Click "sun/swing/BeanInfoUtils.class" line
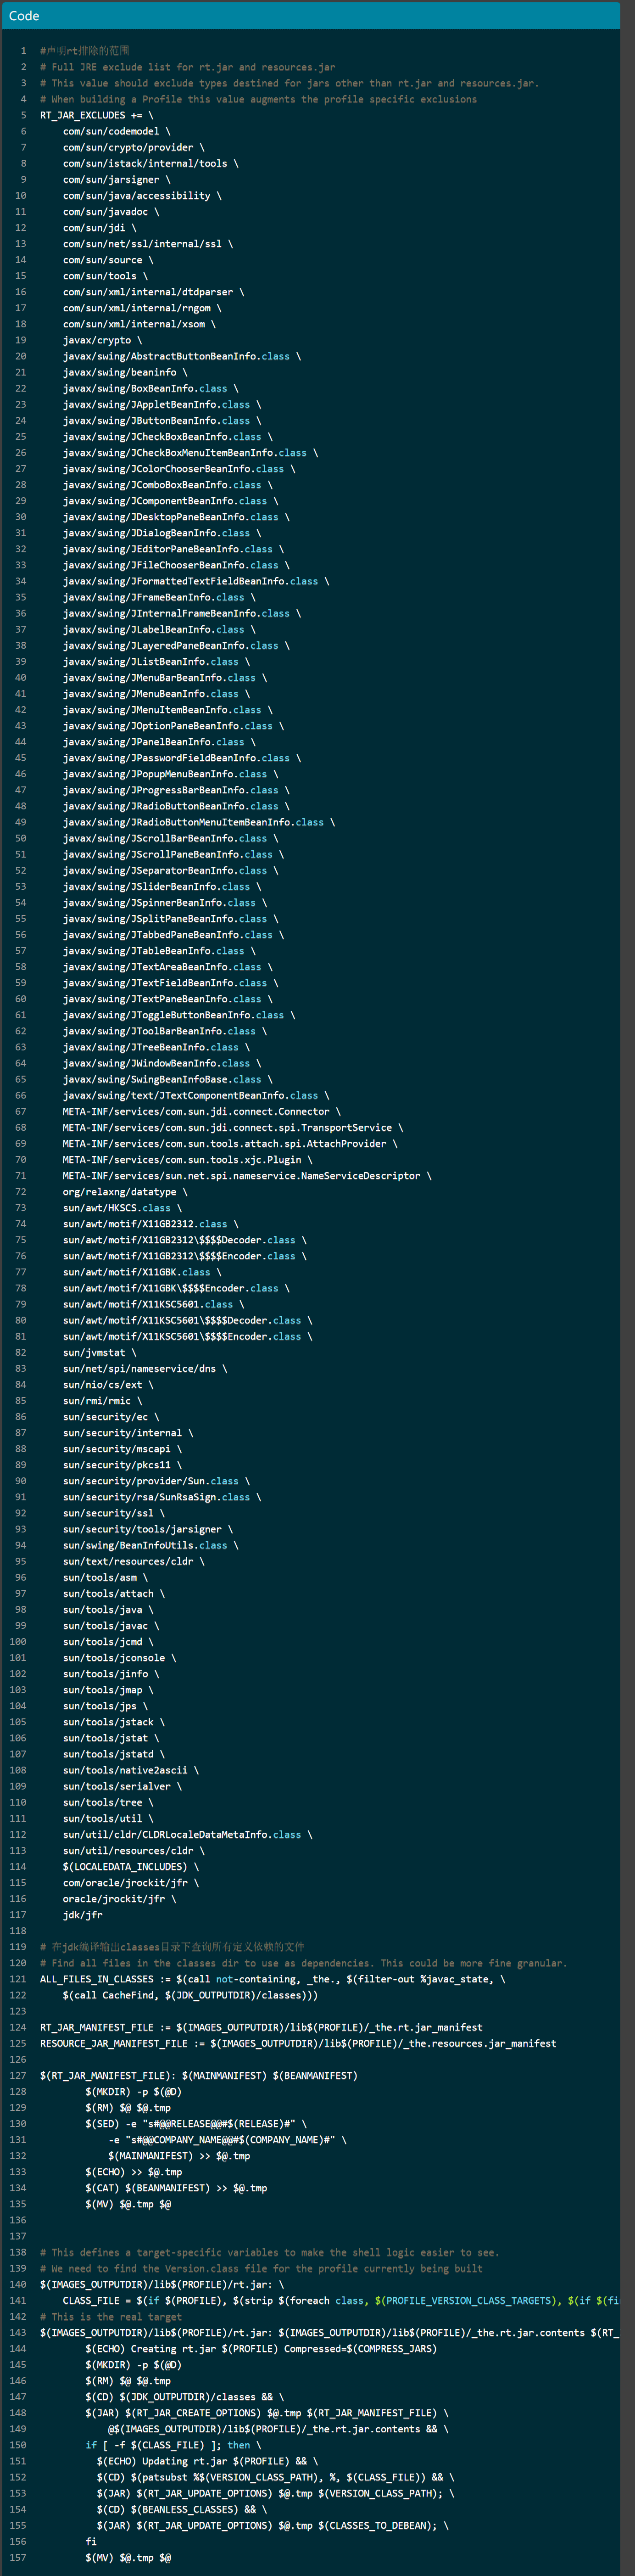635x2576 pixels. point(150,1545)
